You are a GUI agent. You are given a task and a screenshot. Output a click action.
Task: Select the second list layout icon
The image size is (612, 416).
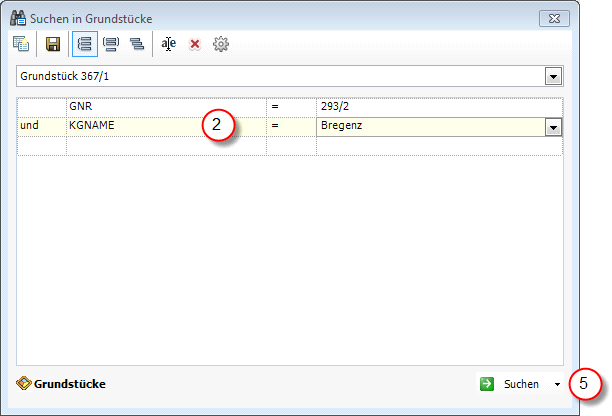tap(111, 44)
